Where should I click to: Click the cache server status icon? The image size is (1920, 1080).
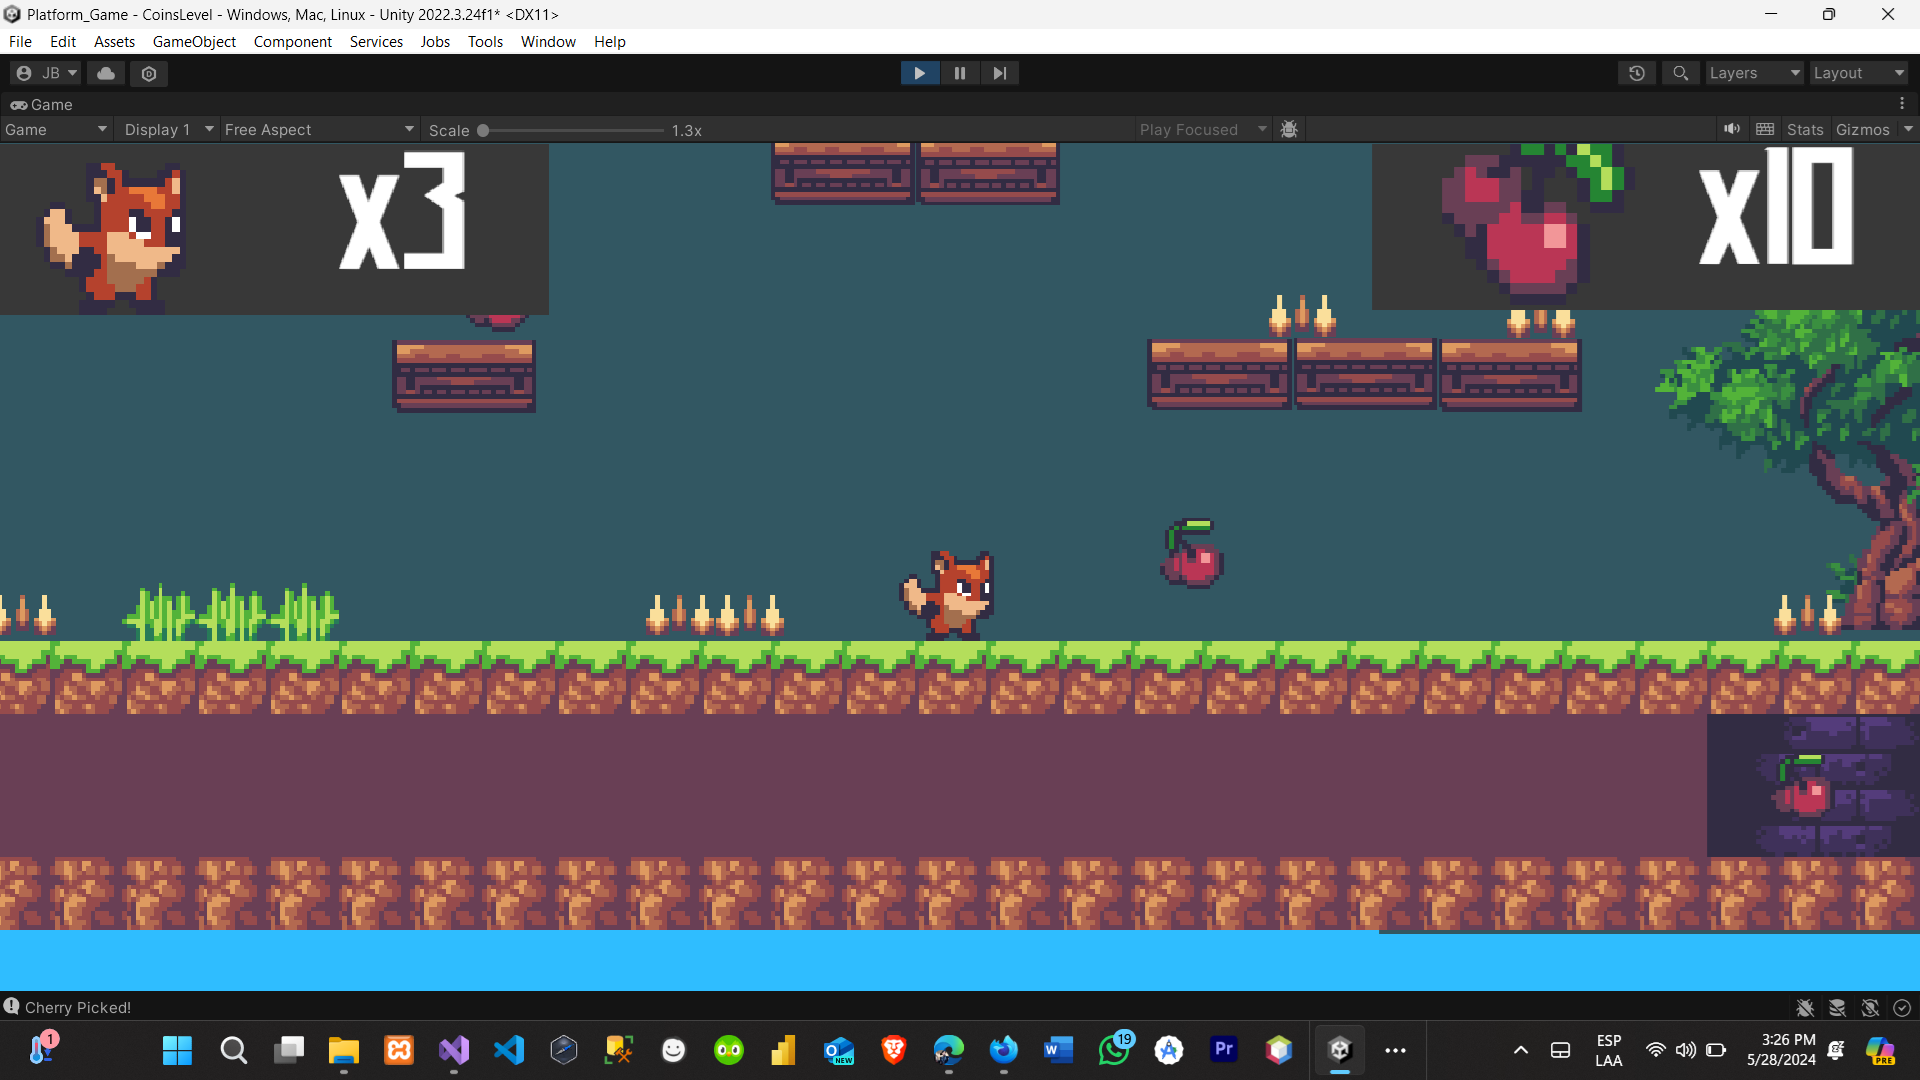1837,1008
